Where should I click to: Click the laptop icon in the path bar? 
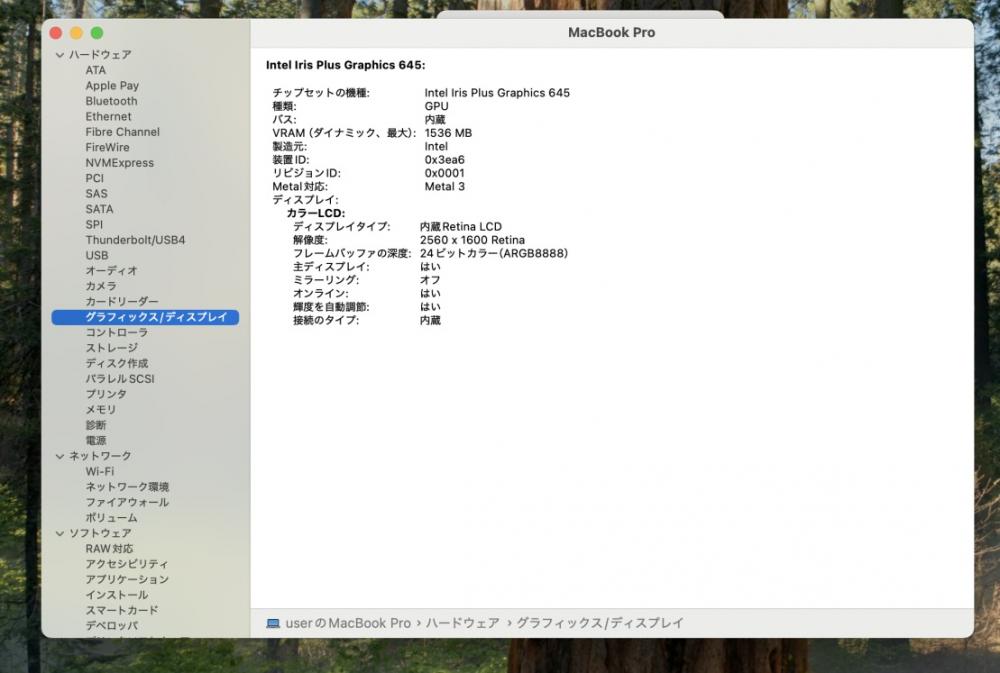pyautogui.click(x=273, y=623)
